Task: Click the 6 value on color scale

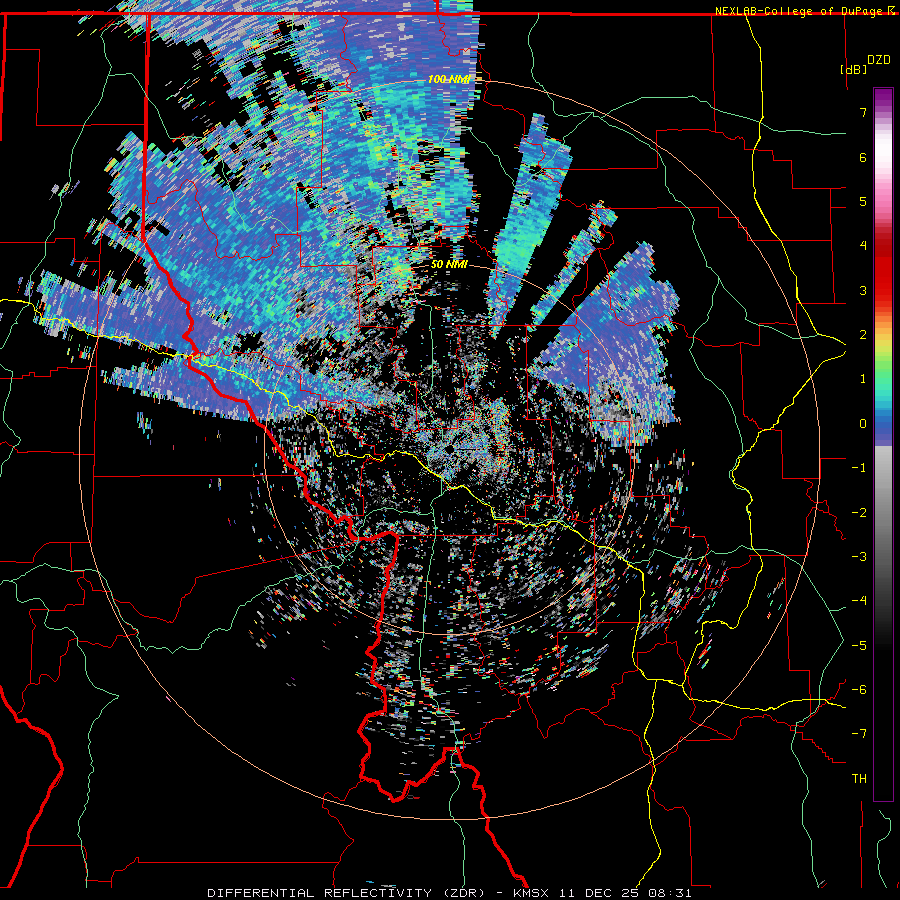Action: click(863, 157)
